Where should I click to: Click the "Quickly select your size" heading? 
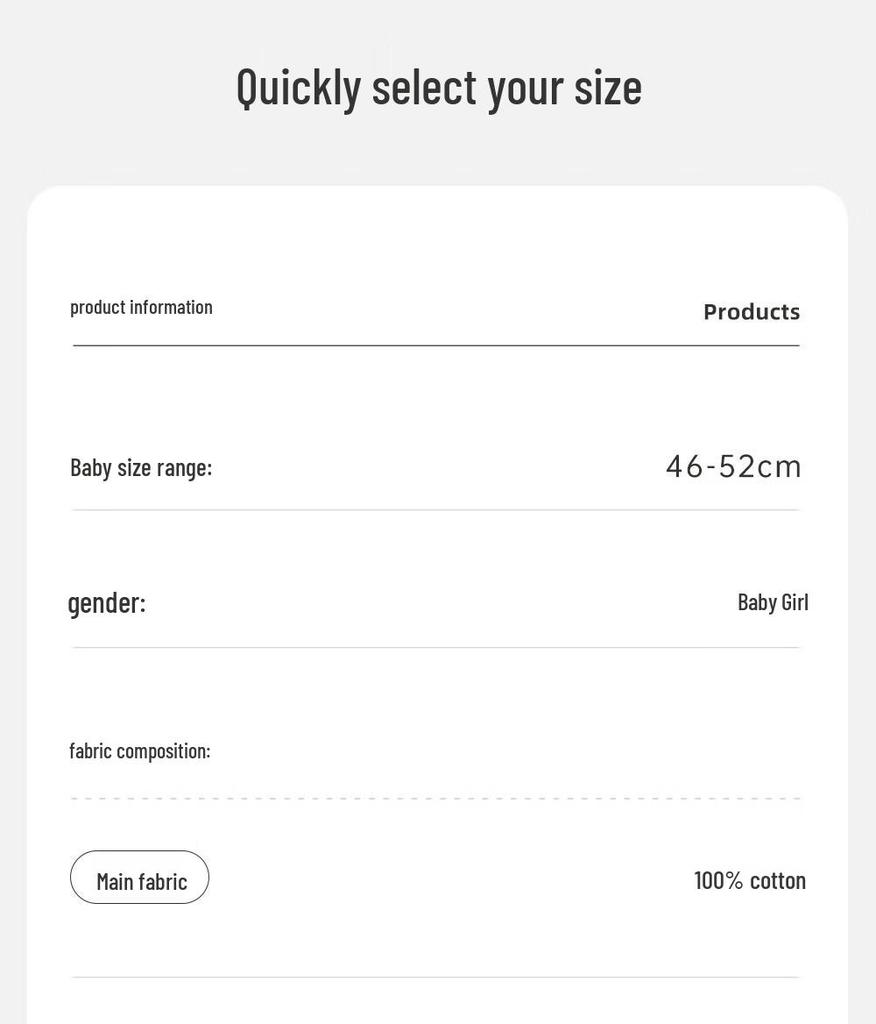438,86
